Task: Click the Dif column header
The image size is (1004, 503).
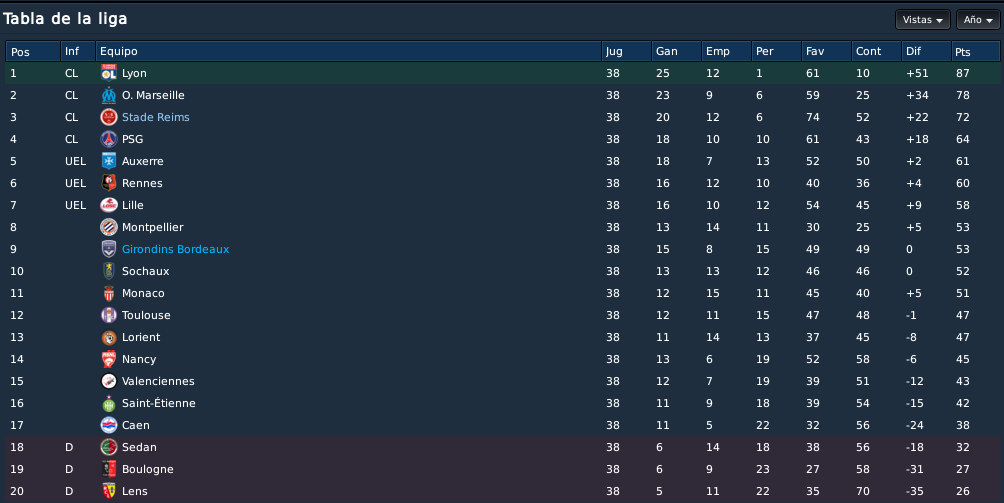Action: click(x=926, y=51)
